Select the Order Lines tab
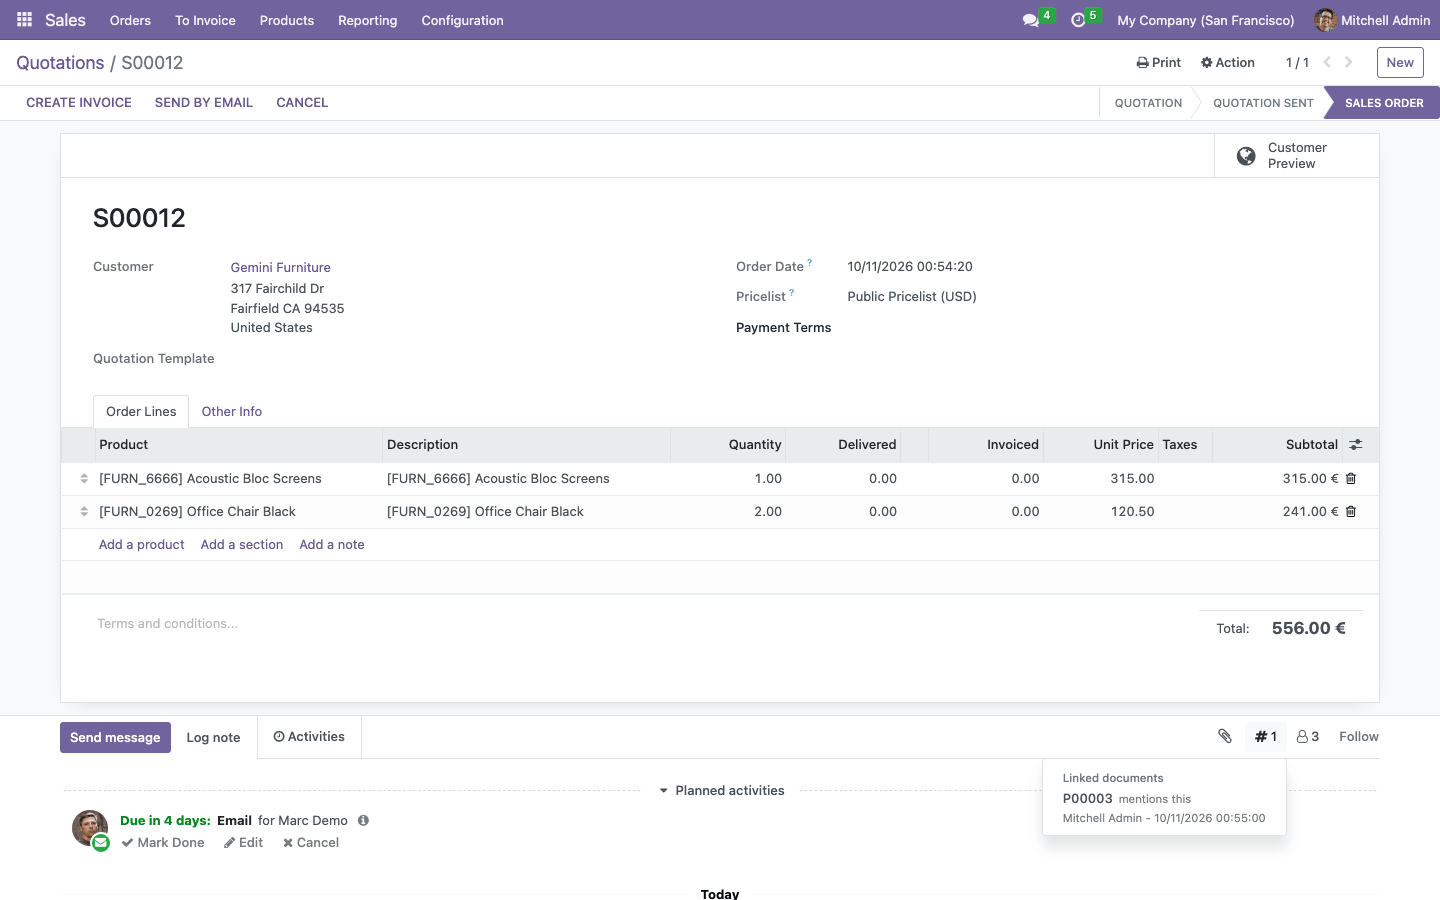 pyautogui.click(x=141, y=412)
